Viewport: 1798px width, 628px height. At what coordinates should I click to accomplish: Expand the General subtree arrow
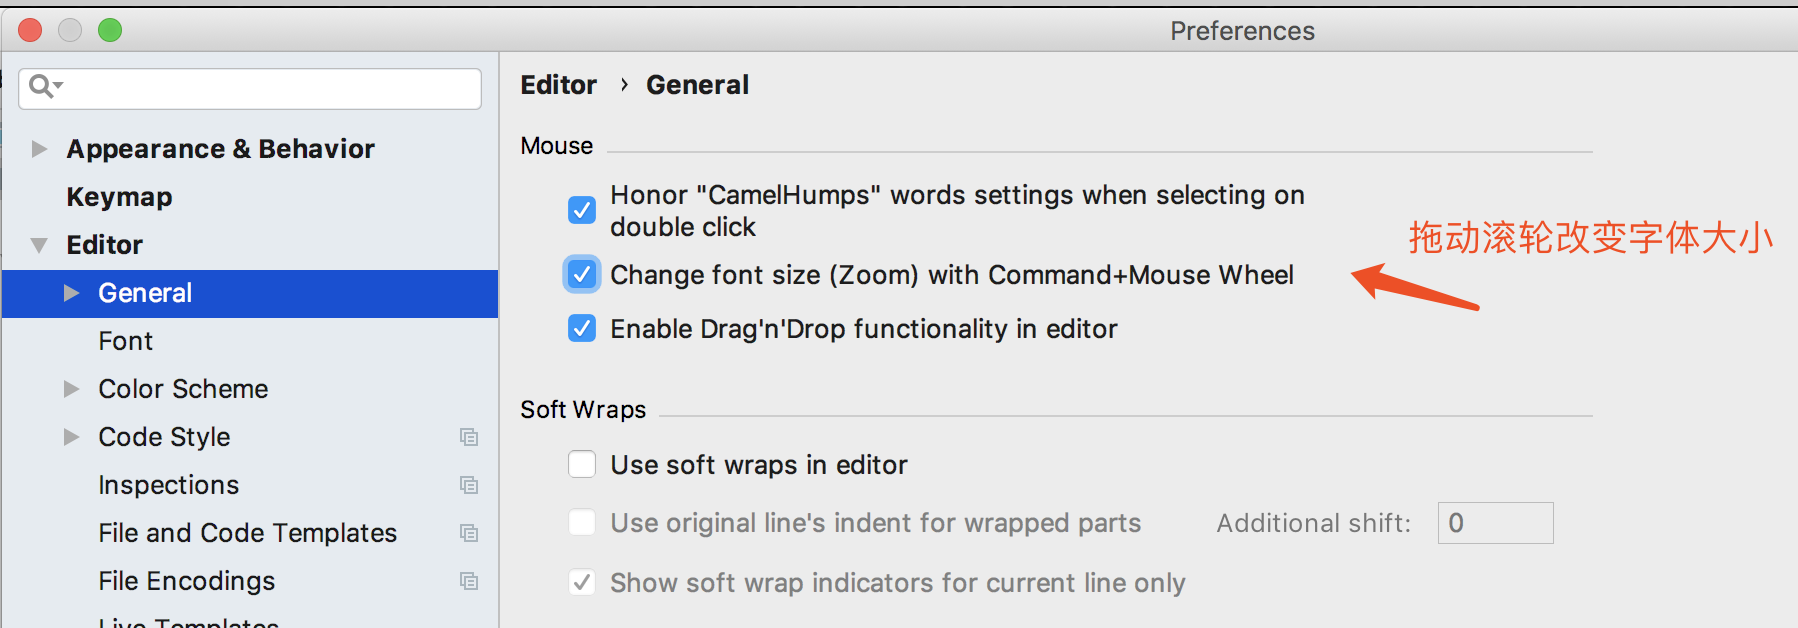(71, 293)
